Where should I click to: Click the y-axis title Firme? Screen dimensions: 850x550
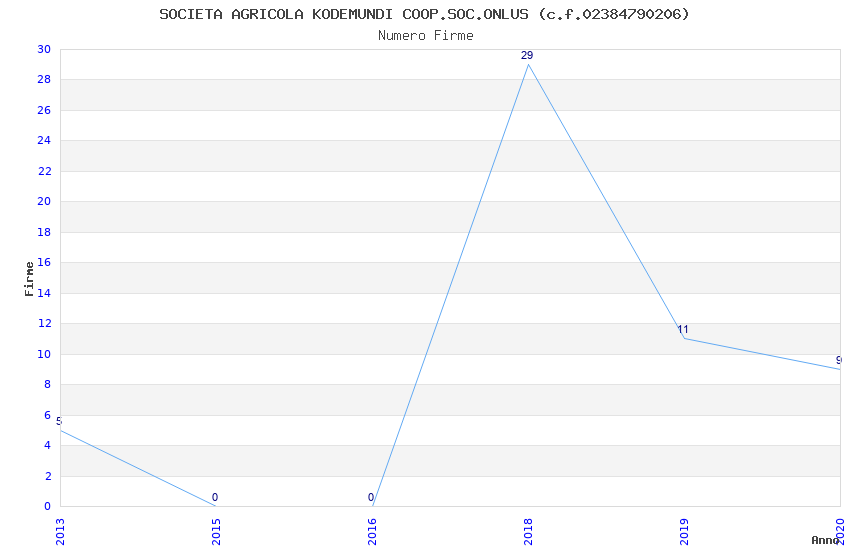coord(29,279)
